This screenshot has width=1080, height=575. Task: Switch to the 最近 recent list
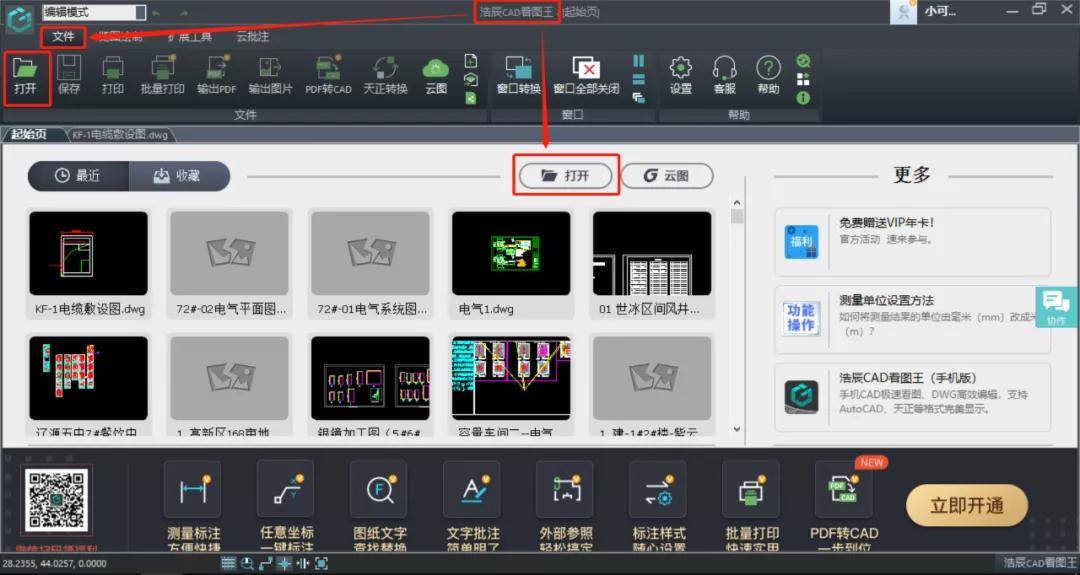click(78, 176)
